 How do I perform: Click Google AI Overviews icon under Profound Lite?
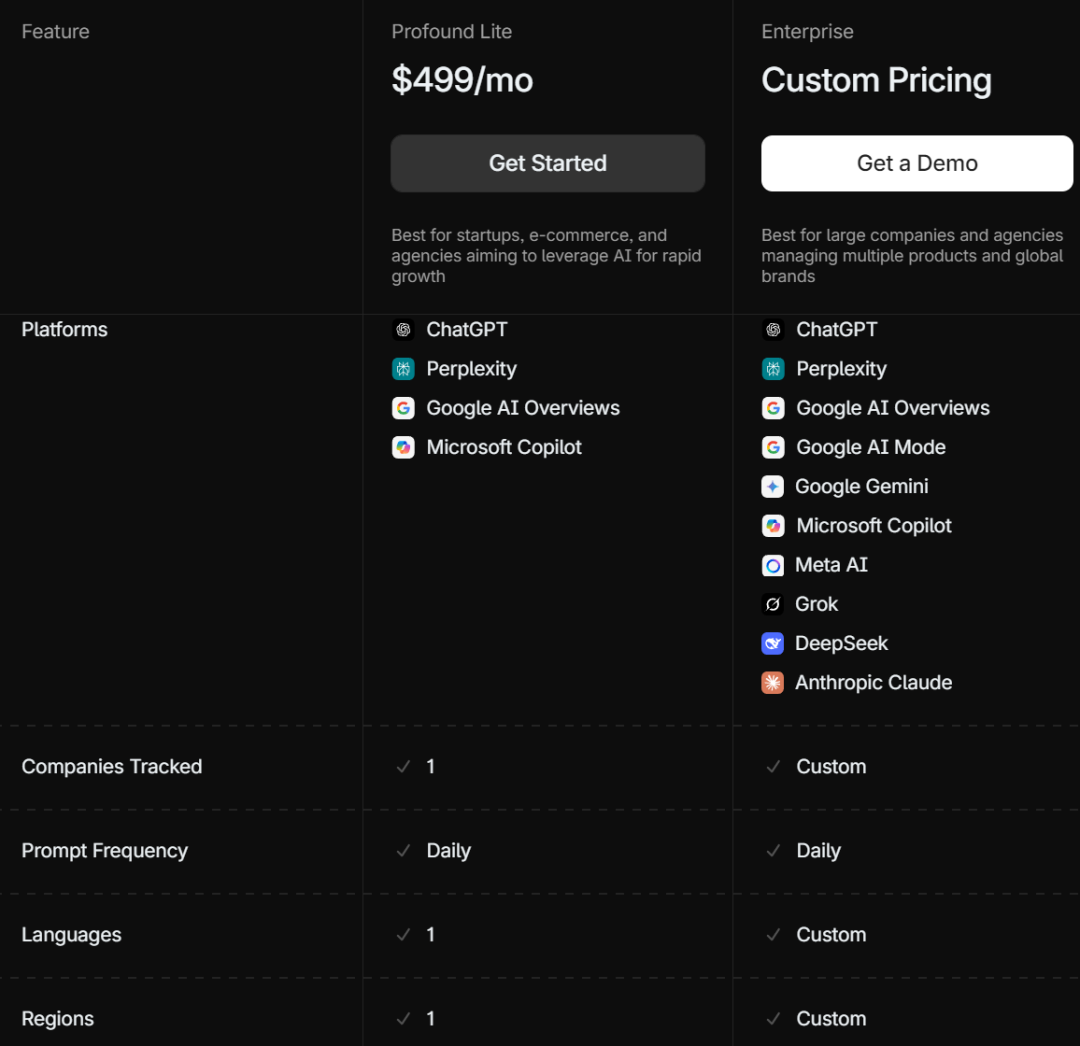pos(403,408)
